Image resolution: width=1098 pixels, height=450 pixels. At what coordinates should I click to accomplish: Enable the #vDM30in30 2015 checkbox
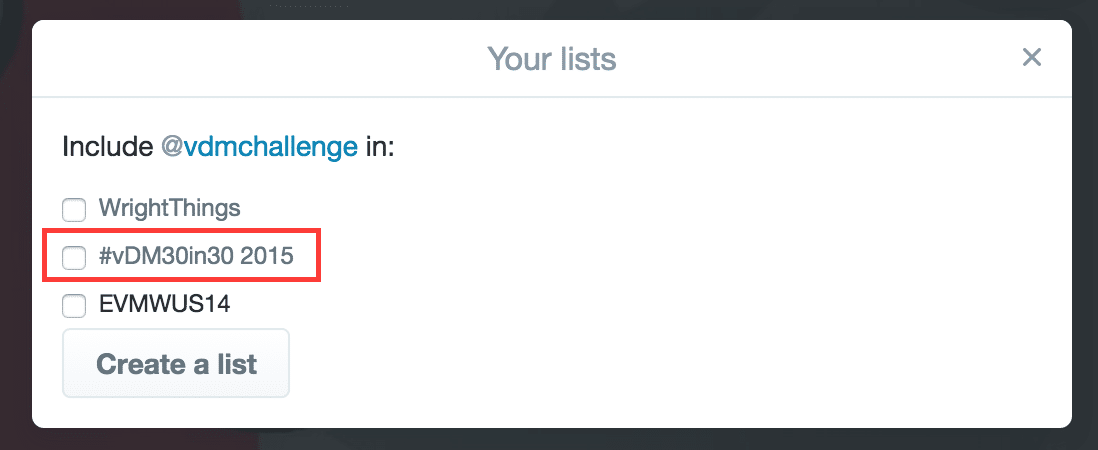pyautogui.click(x=74, y=257)
